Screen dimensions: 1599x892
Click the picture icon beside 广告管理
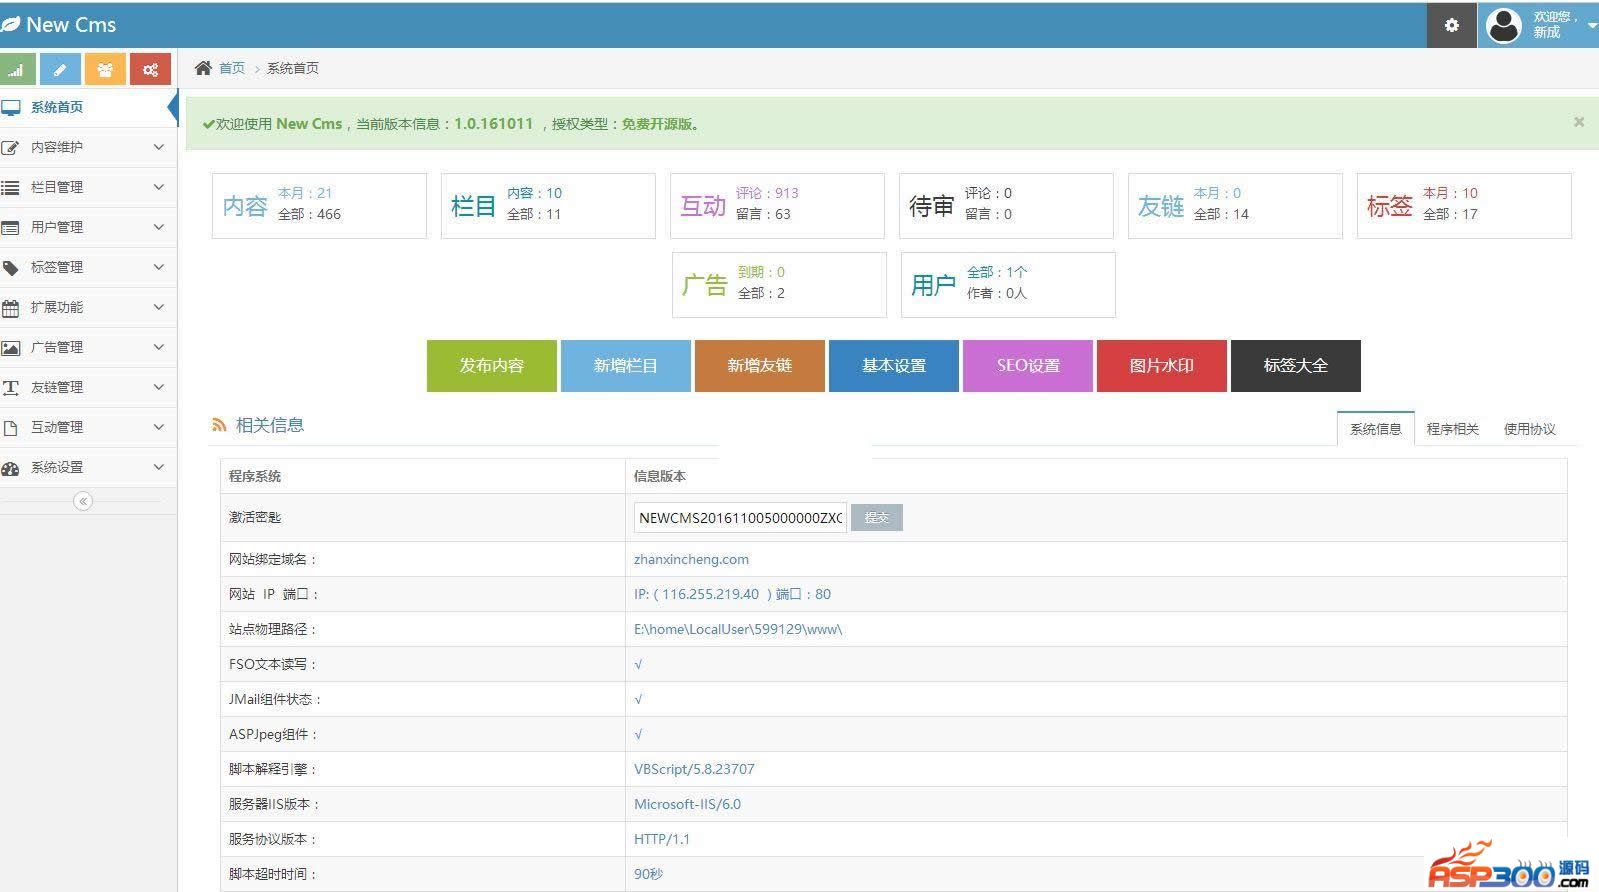click(10, 347)
